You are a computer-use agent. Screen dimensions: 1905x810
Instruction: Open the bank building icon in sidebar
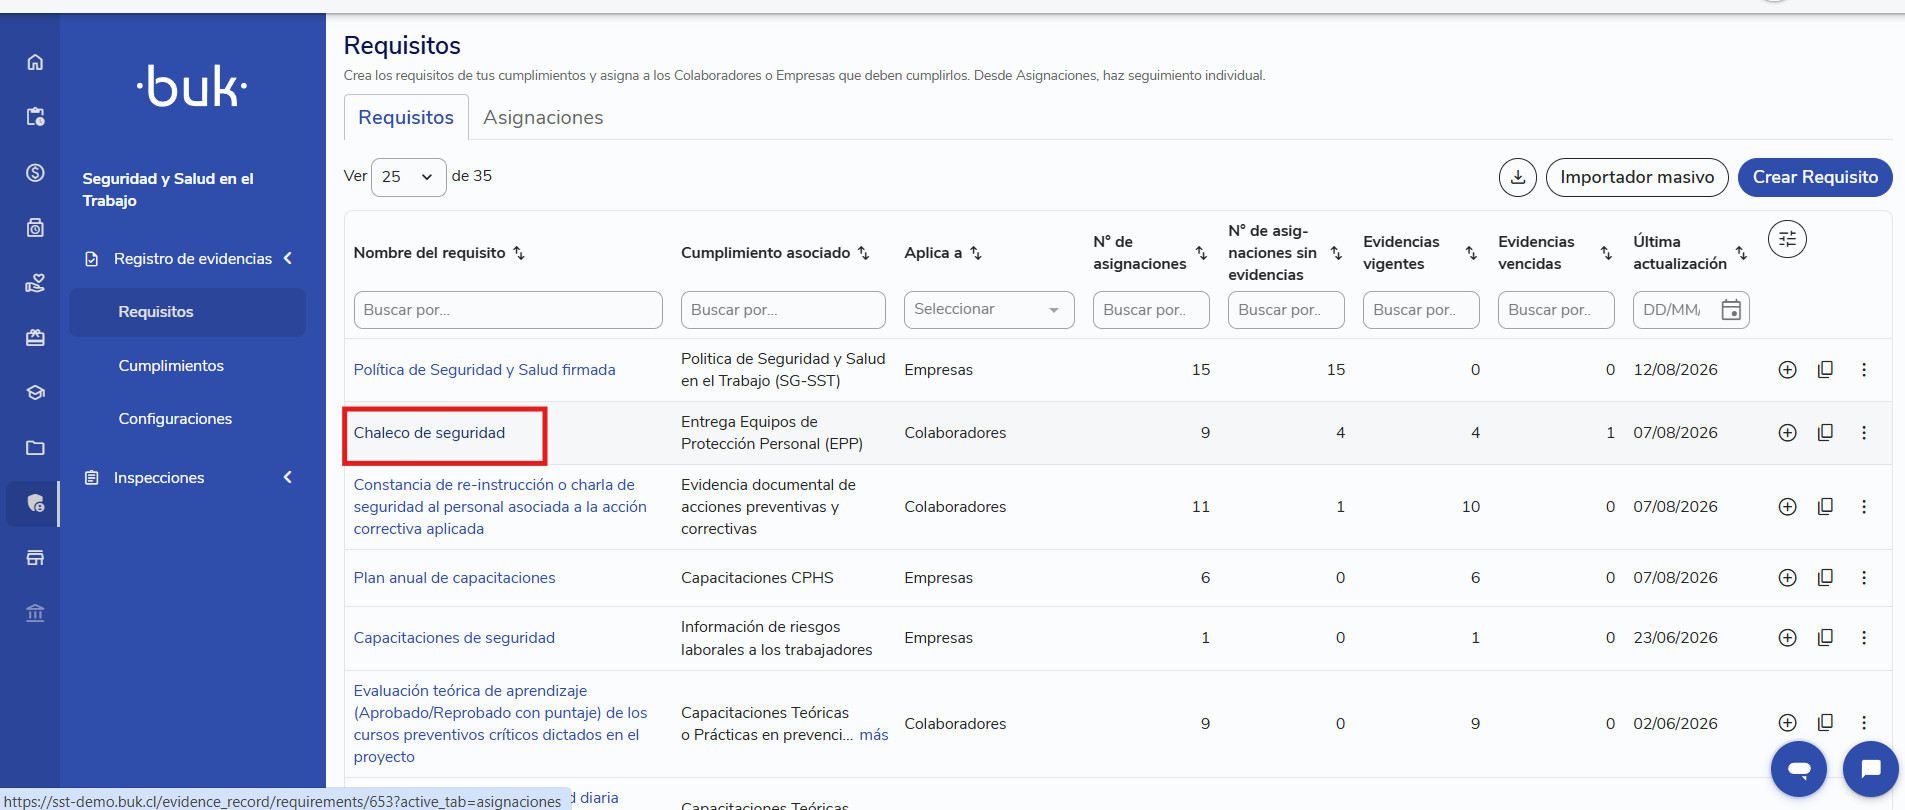pyautogui.click(x=35, y=613)
